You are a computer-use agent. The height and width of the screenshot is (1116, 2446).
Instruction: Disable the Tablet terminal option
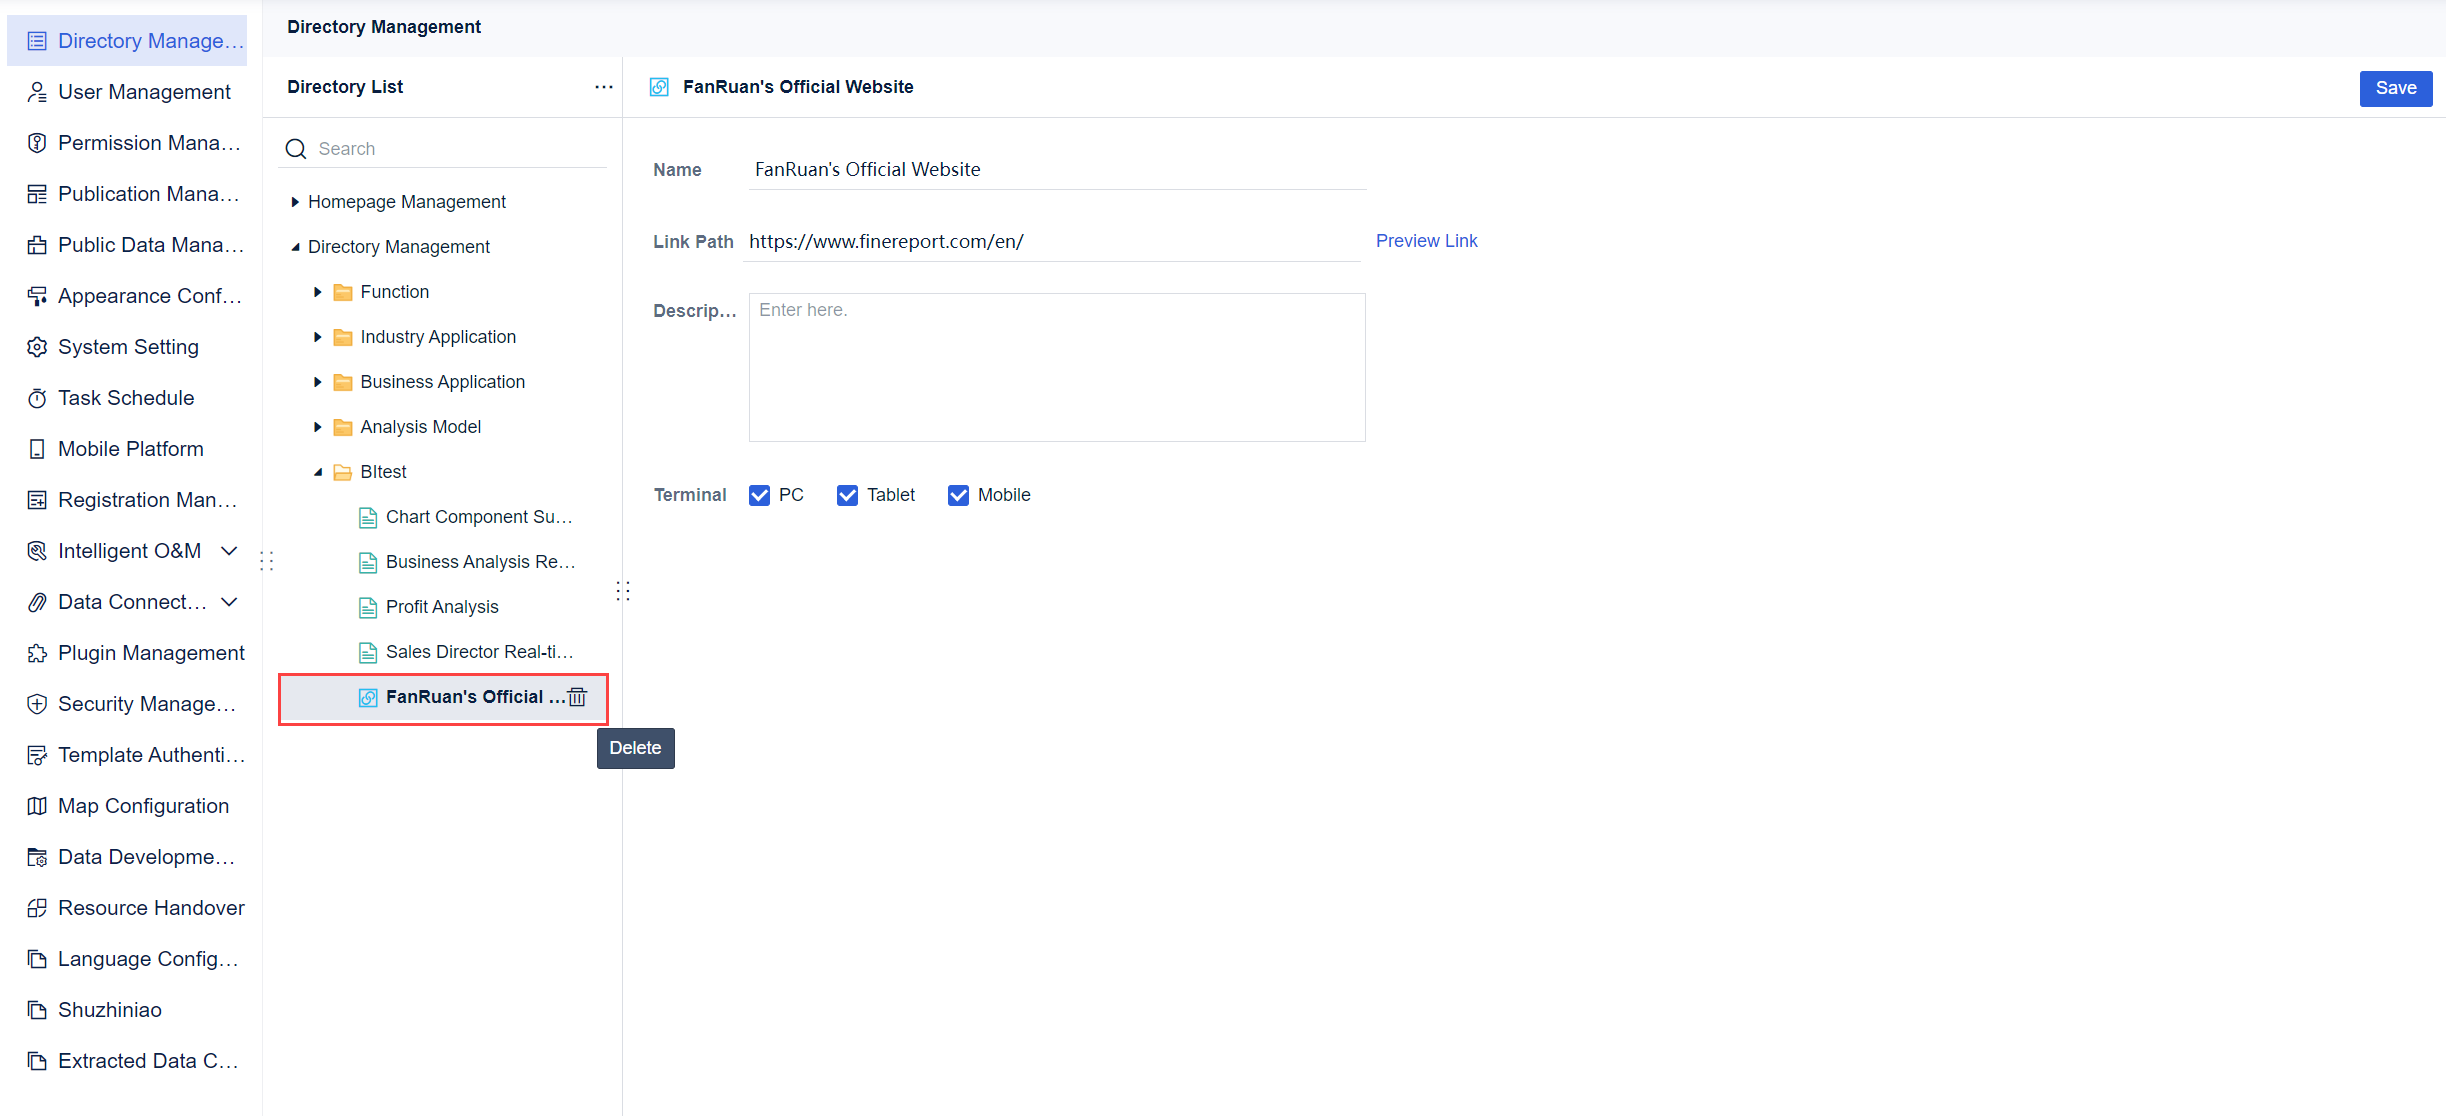coord(848,494)
